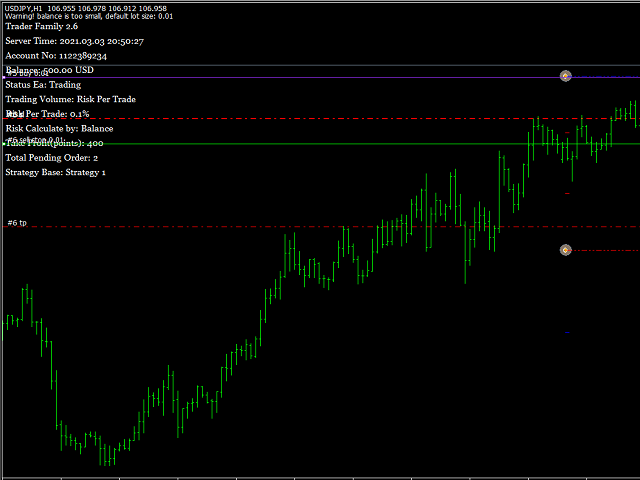Click the 'Risk Per Trade: 0.1%' value

(47, 114)
